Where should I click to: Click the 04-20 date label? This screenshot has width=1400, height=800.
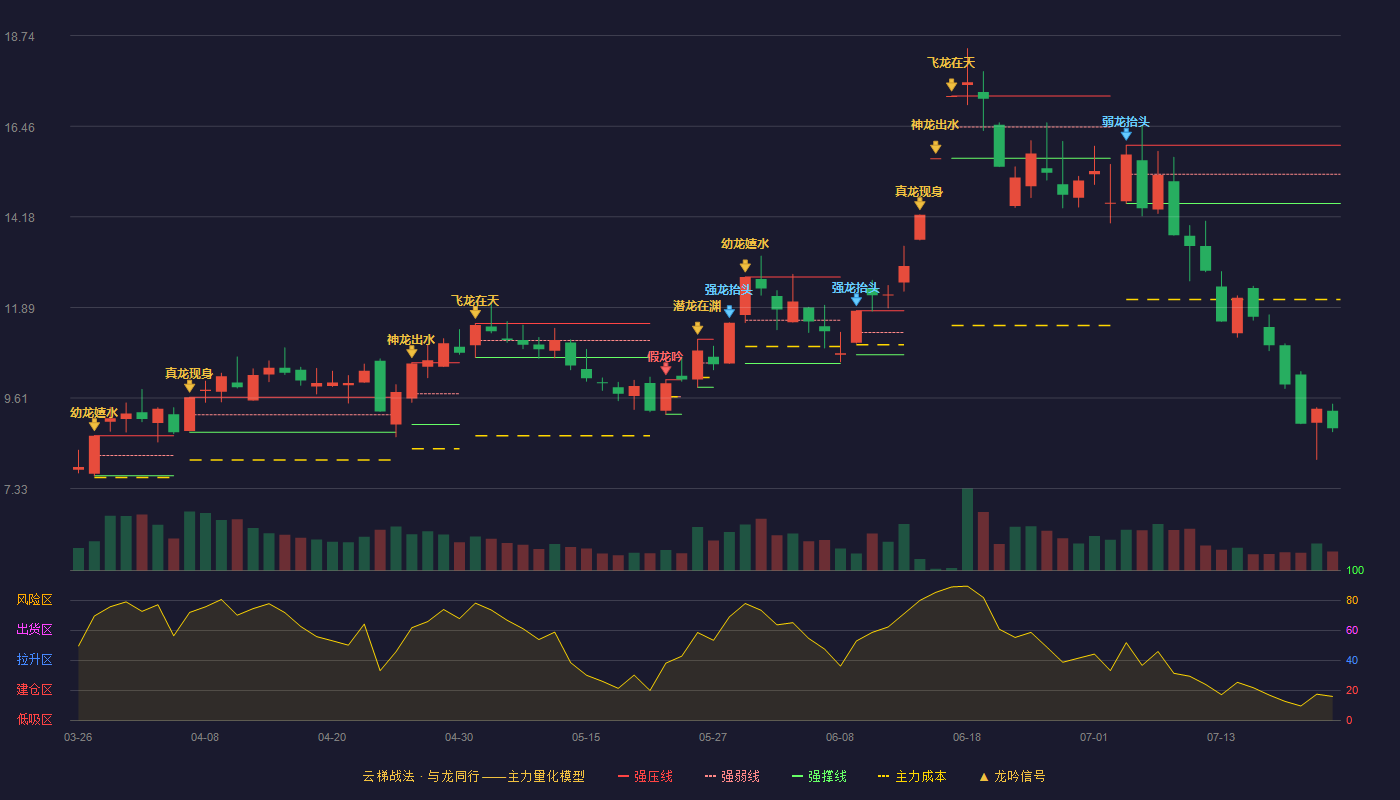coord(332,737)
